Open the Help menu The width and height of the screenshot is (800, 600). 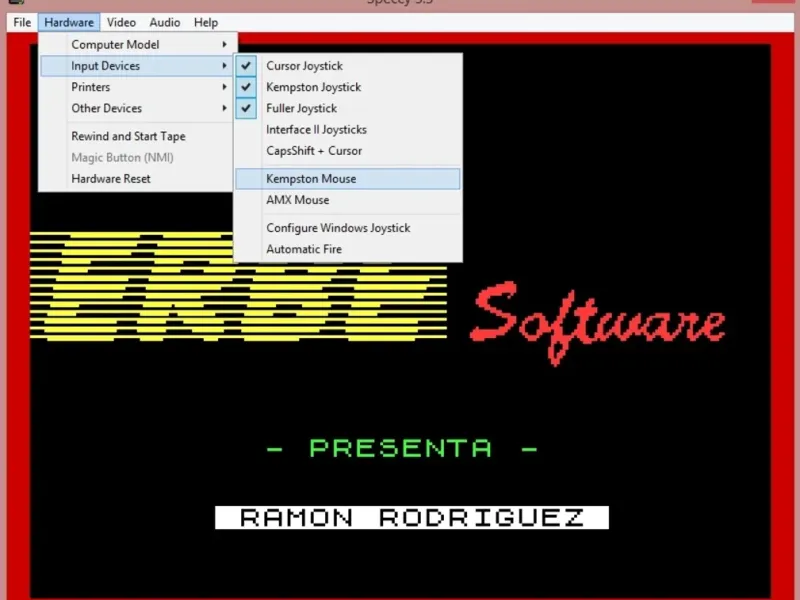pos(206,22)
